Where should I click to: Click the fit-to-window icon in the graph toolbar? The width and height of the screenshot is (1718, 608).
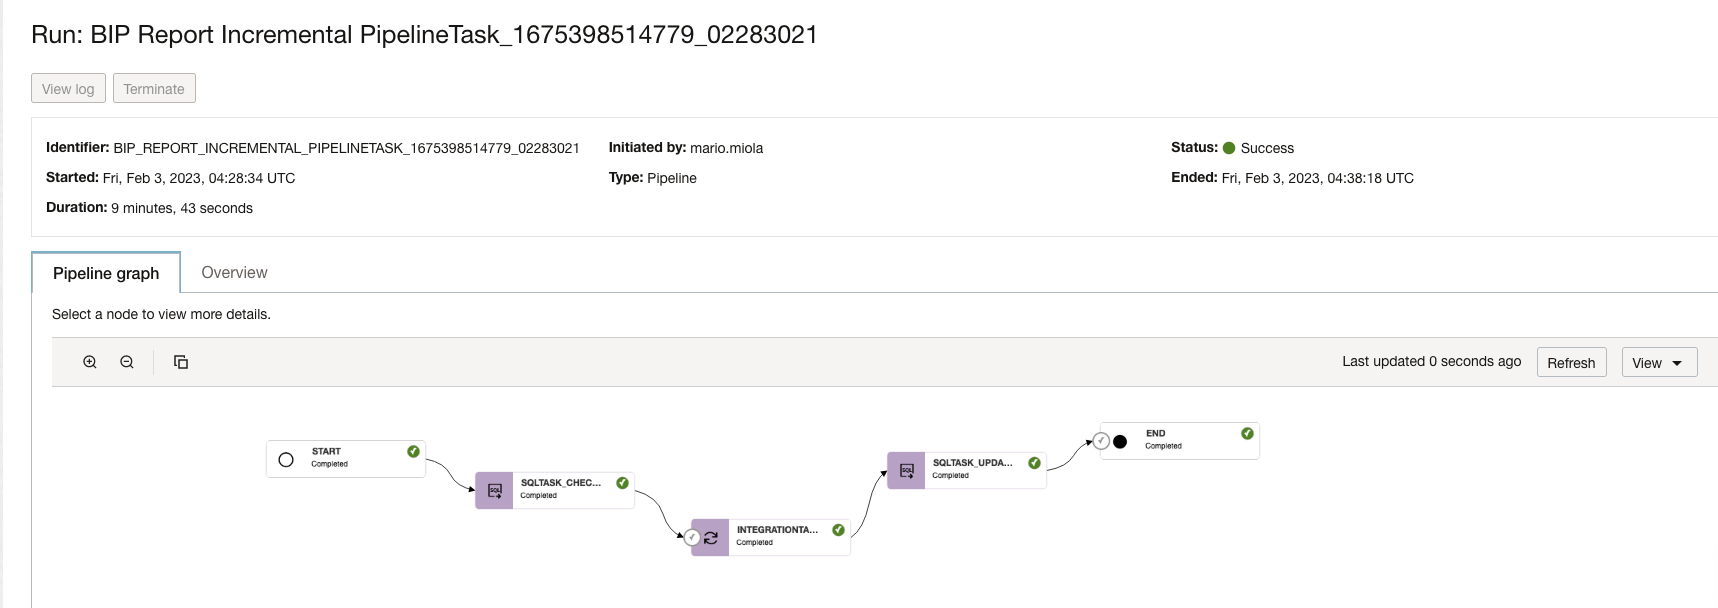pyautogui.click(x=181, y=362)
